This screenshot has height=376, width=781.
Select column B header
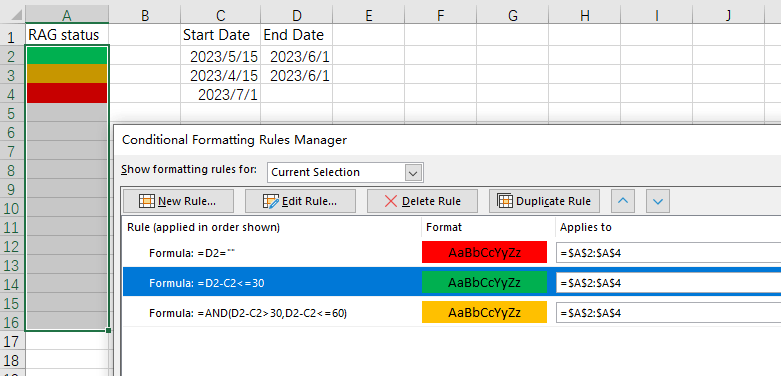(145, 15)
